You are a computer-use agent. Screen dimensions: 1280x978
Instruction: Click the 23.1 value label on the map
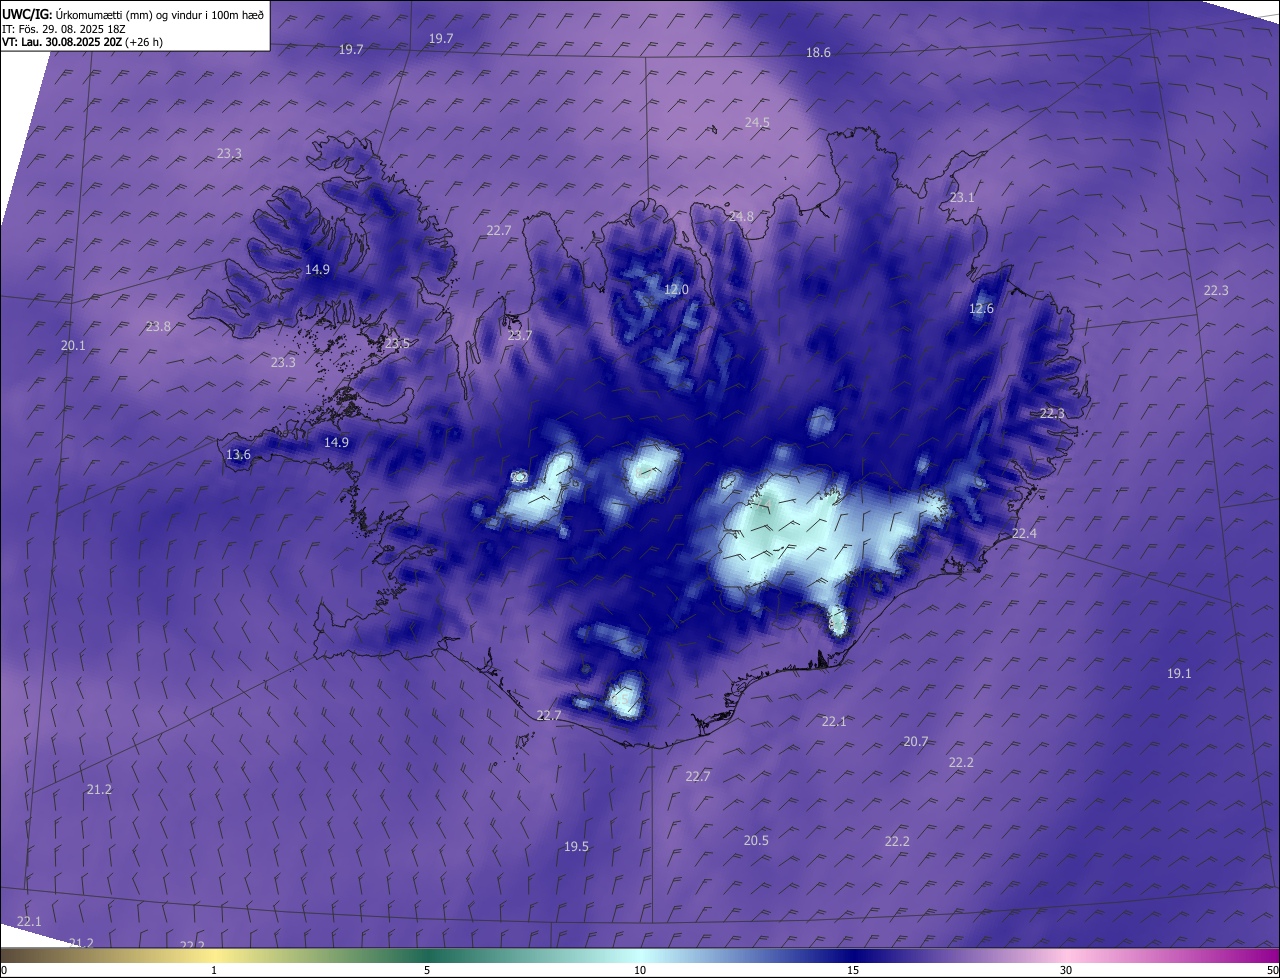point(961,198)
